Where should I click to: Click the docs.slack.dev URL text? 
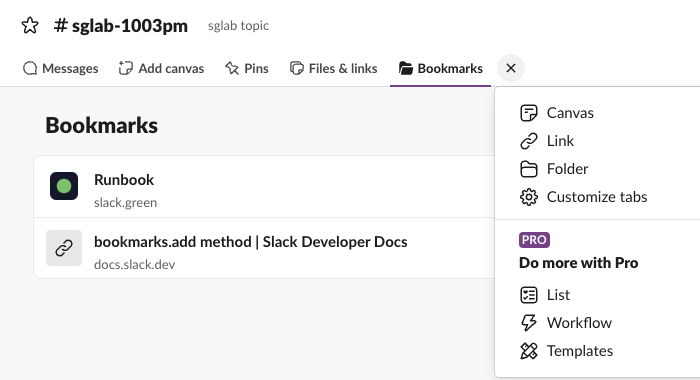coord(134,264)
